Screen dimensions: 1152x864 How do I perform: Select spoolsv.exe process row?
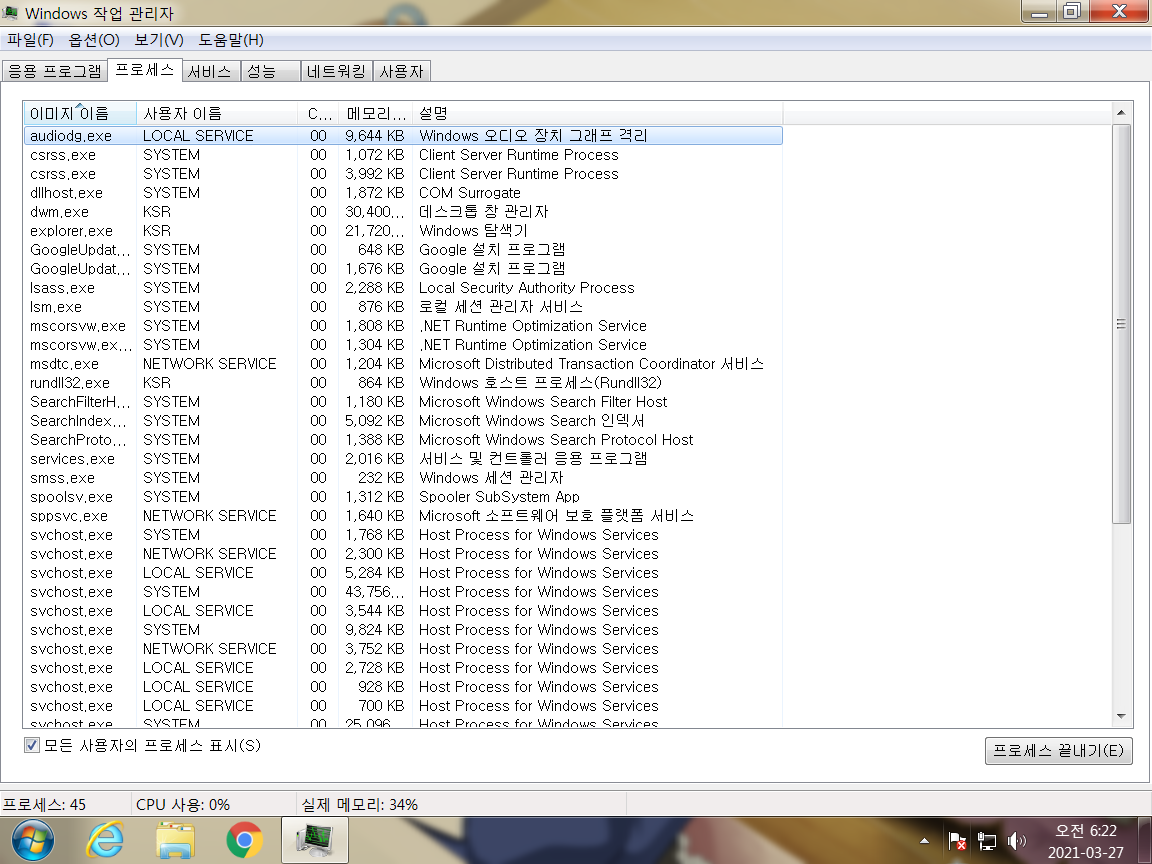(403, 497)
